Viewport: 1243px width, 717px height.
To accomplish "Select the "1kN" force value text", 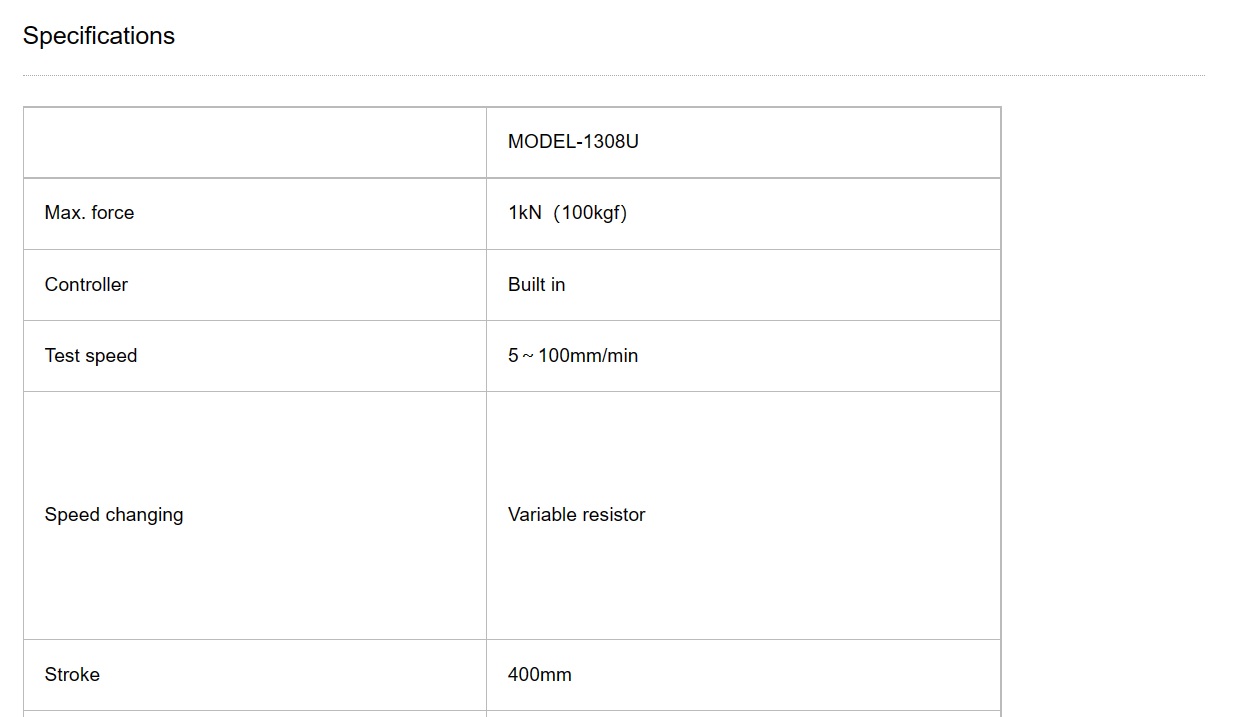I will pyautogui.click(x=524, y=213).
